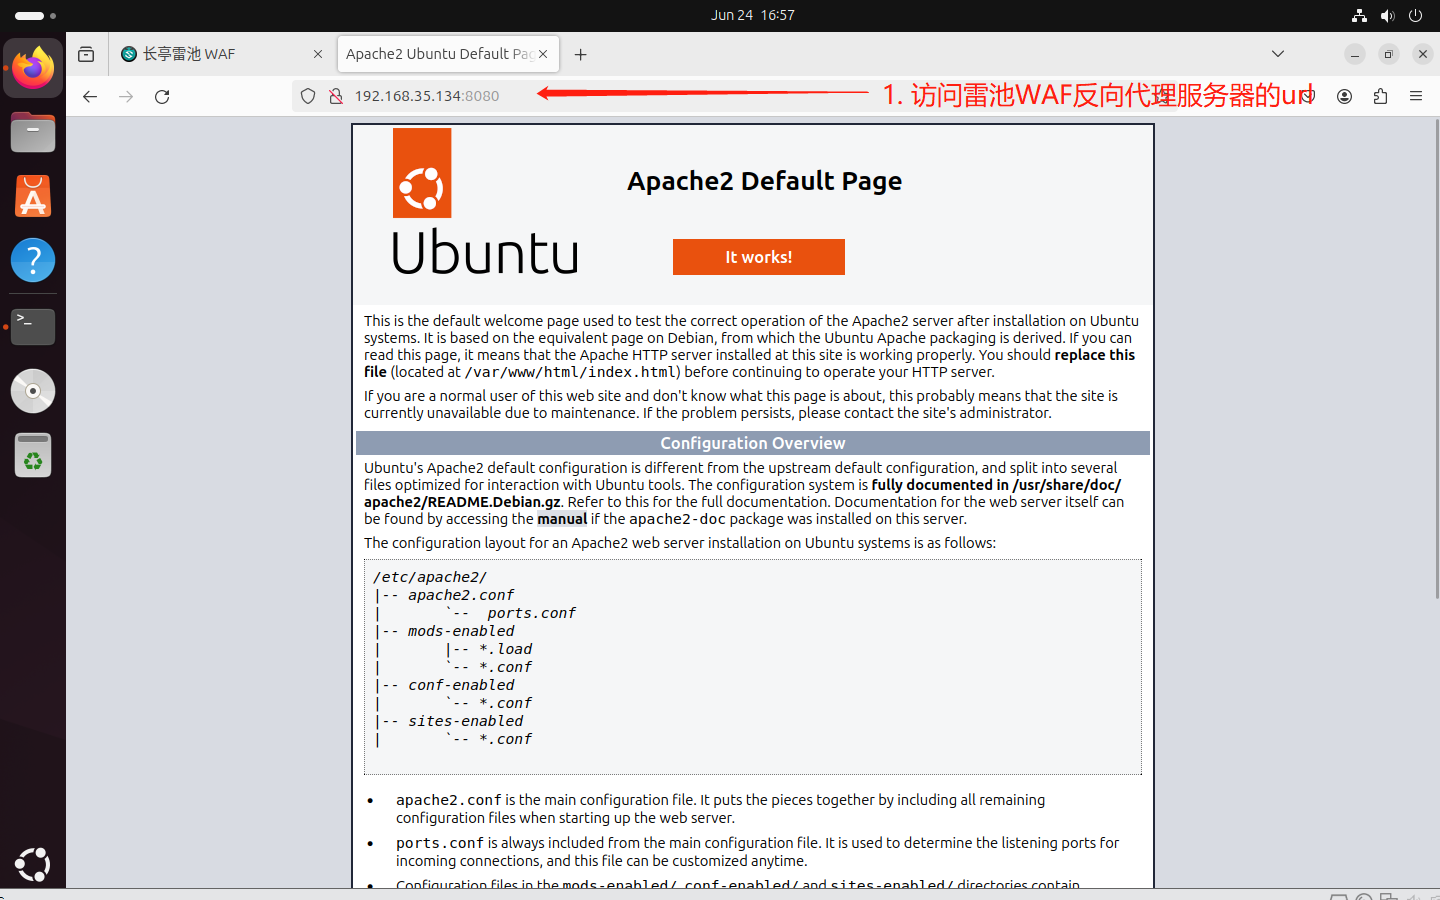Open the extensions puzzle icon
1440x900 pixels.
(x=1381, y=96)
